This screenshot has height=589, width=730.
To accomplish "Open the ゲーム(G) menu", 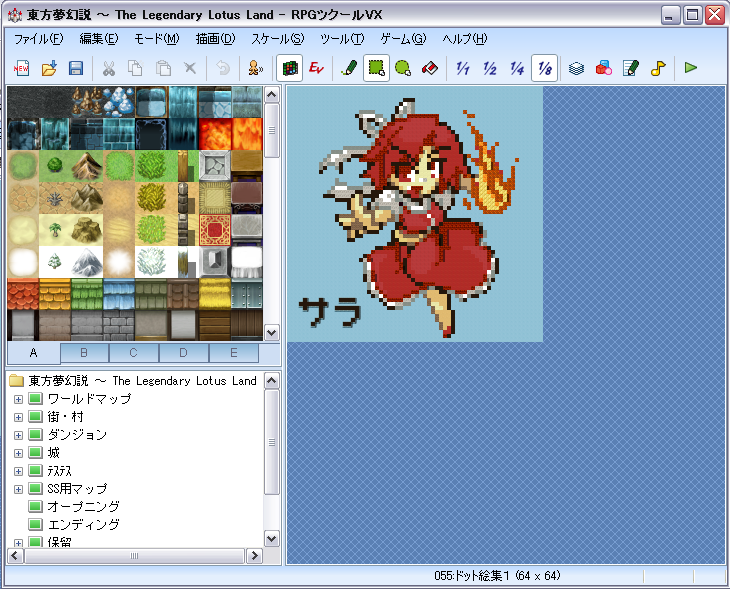I will point(403,39).
